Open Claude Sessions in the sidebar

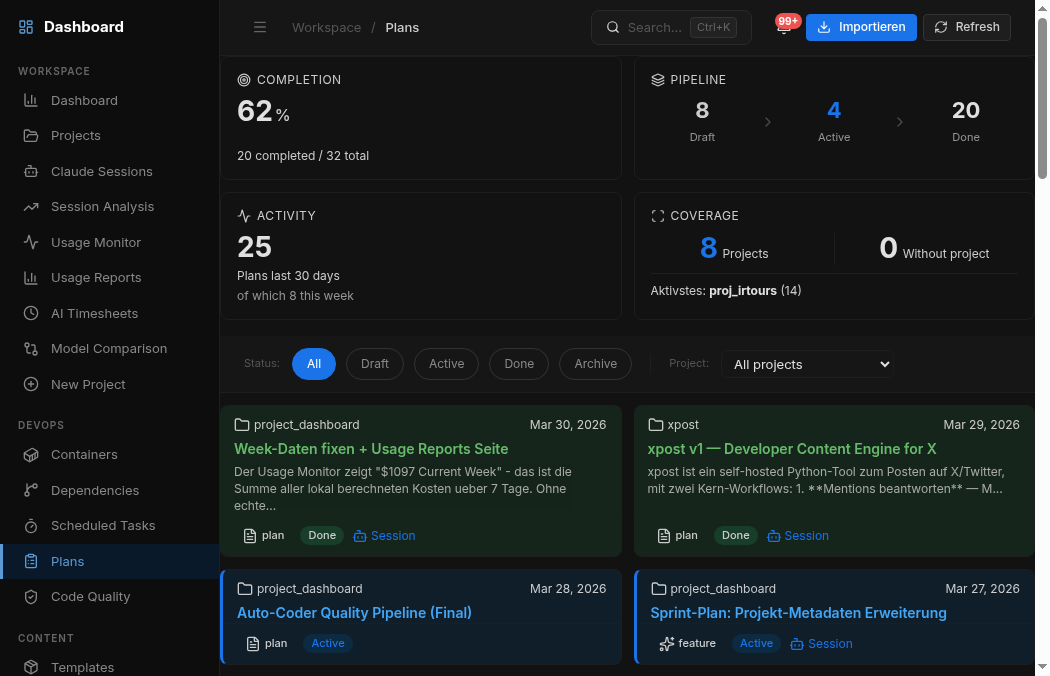click(101, 171)
